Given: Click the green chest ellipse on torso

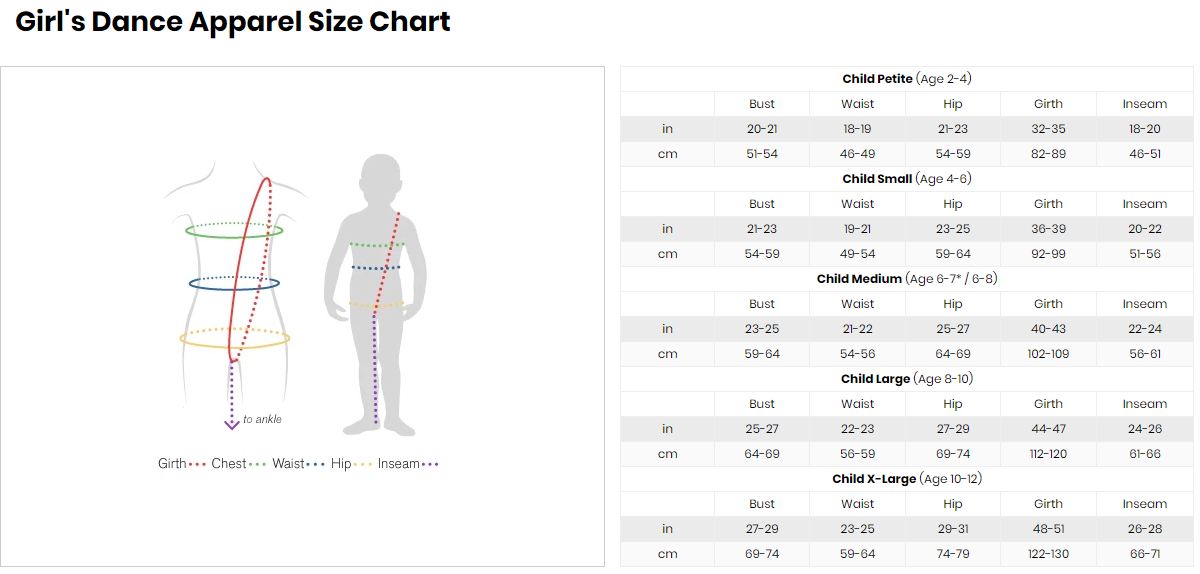Looking at the screenshot, I should click(235, 230).
